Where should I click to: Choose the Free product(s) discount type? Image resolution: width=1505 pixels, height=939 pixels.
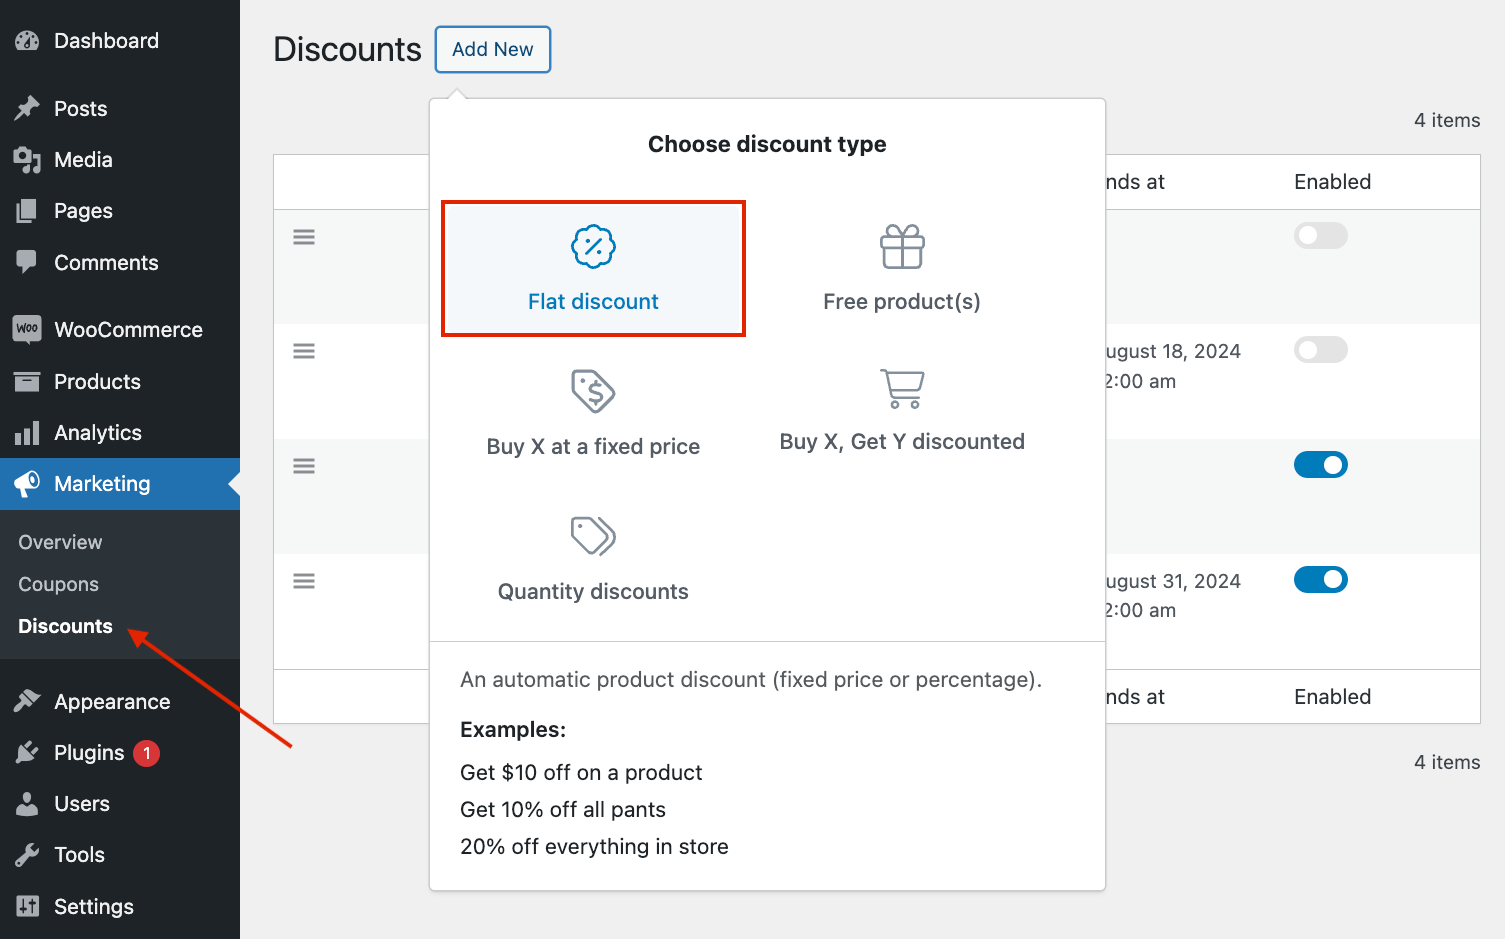coord(901,268)
